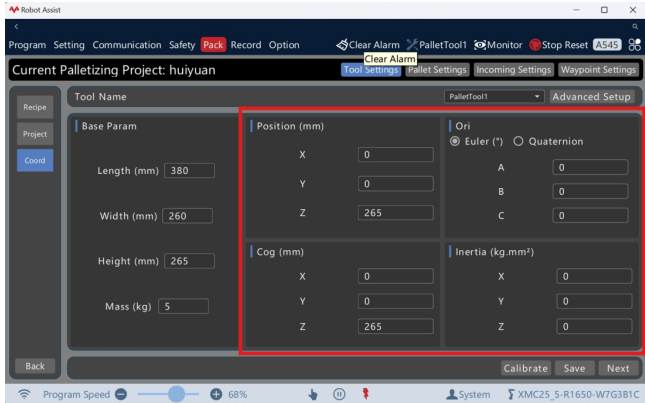Viewport: 645px width, 403px height.
Task: Click the pause circle icon
Action: (339, 394)
